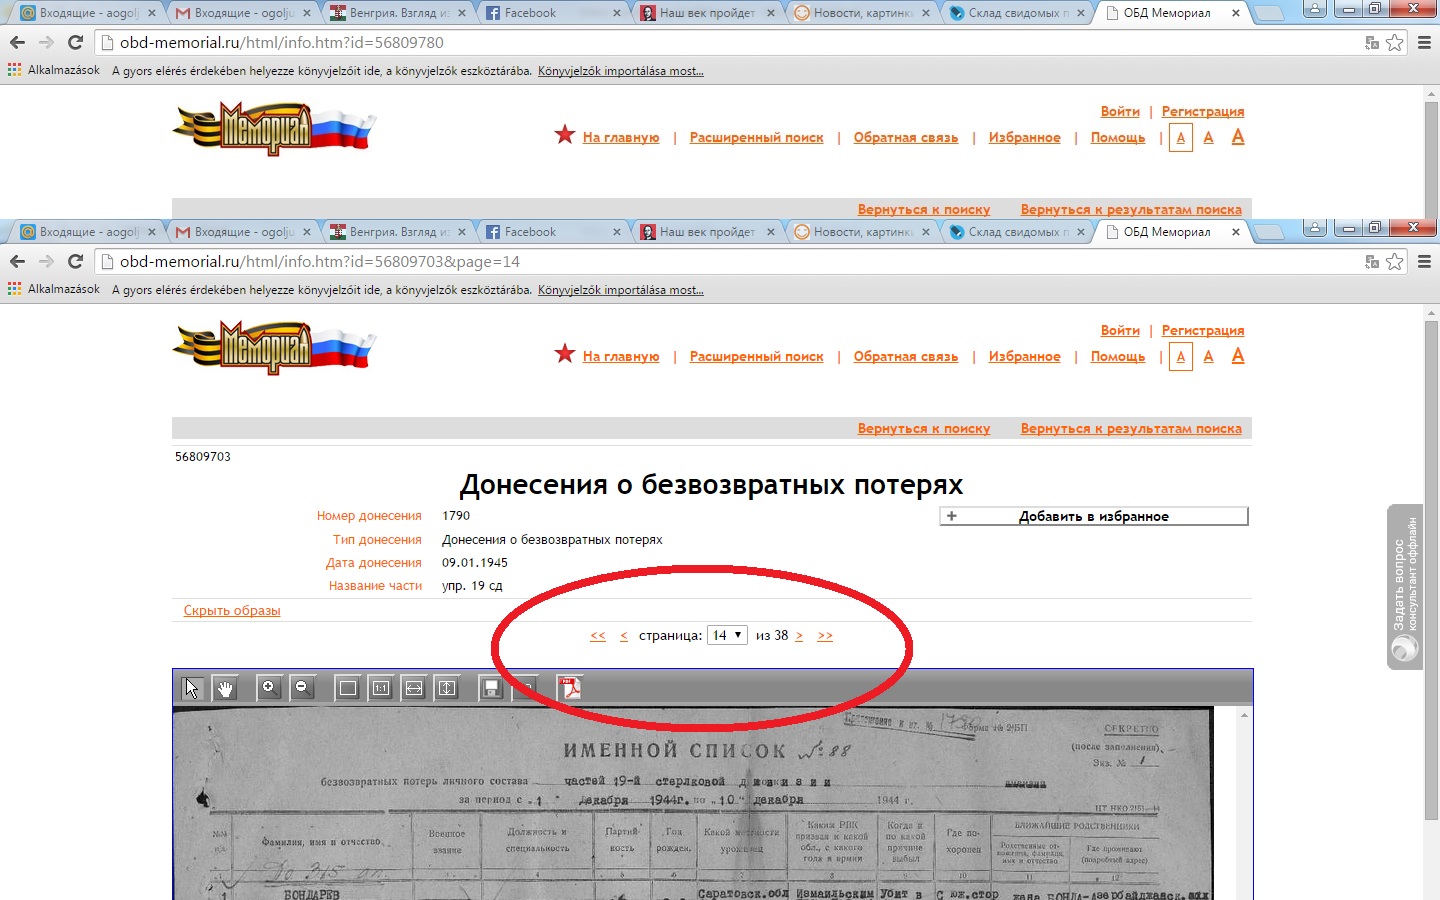The width and height of the screenshot is (1440, 900).
Task: Go back in the lower browser window
Action: [x=17, y=261]
